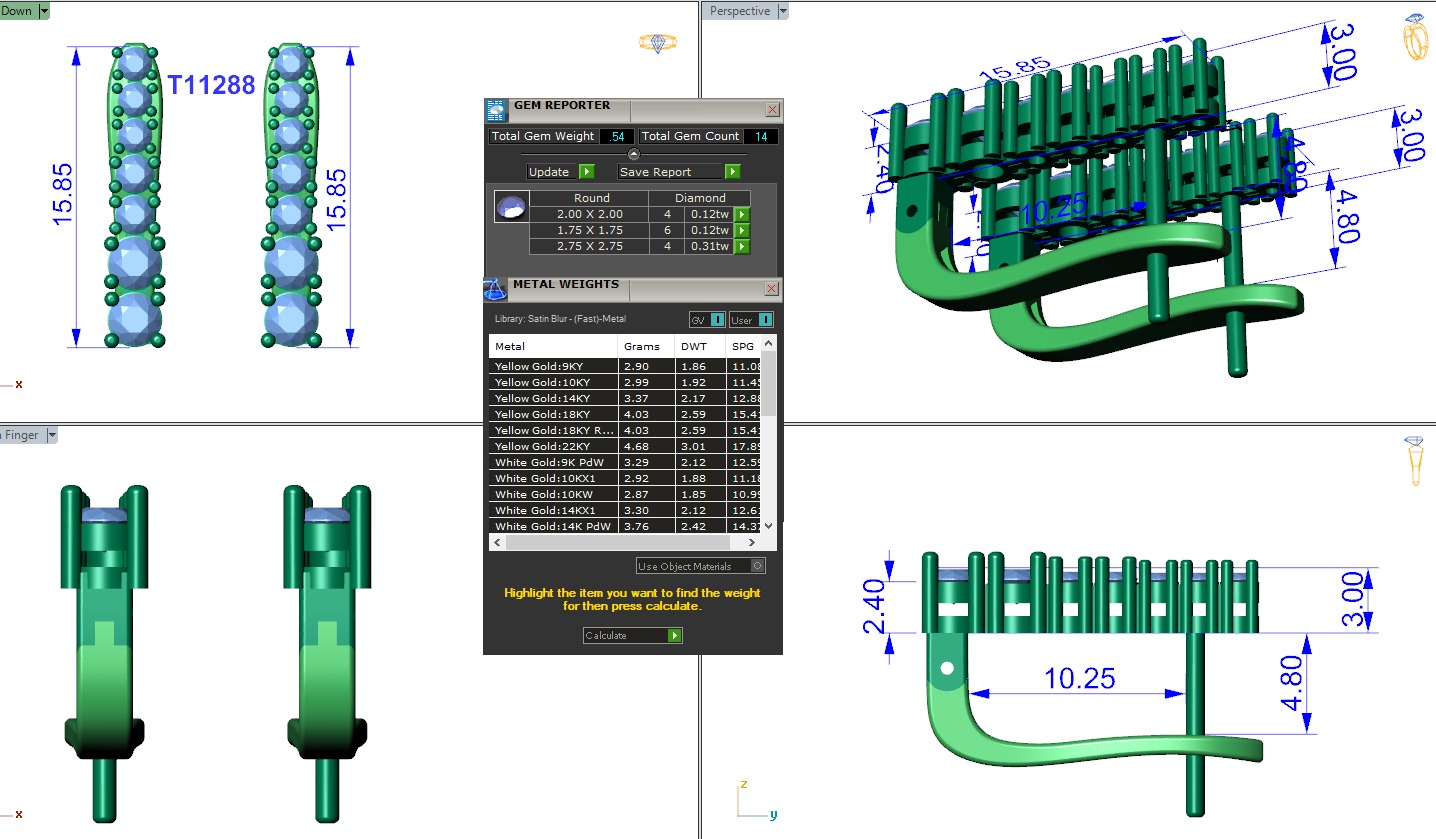Open the Perspective viewport dropdown arrow
1436x839 pixels.
pos(783,11)
